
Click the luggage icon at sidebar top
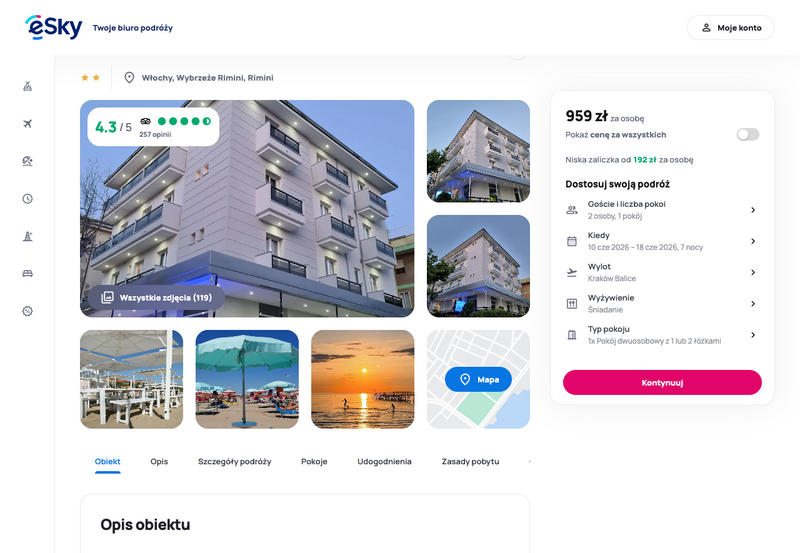pyautogui.click(x=28, y=86)
